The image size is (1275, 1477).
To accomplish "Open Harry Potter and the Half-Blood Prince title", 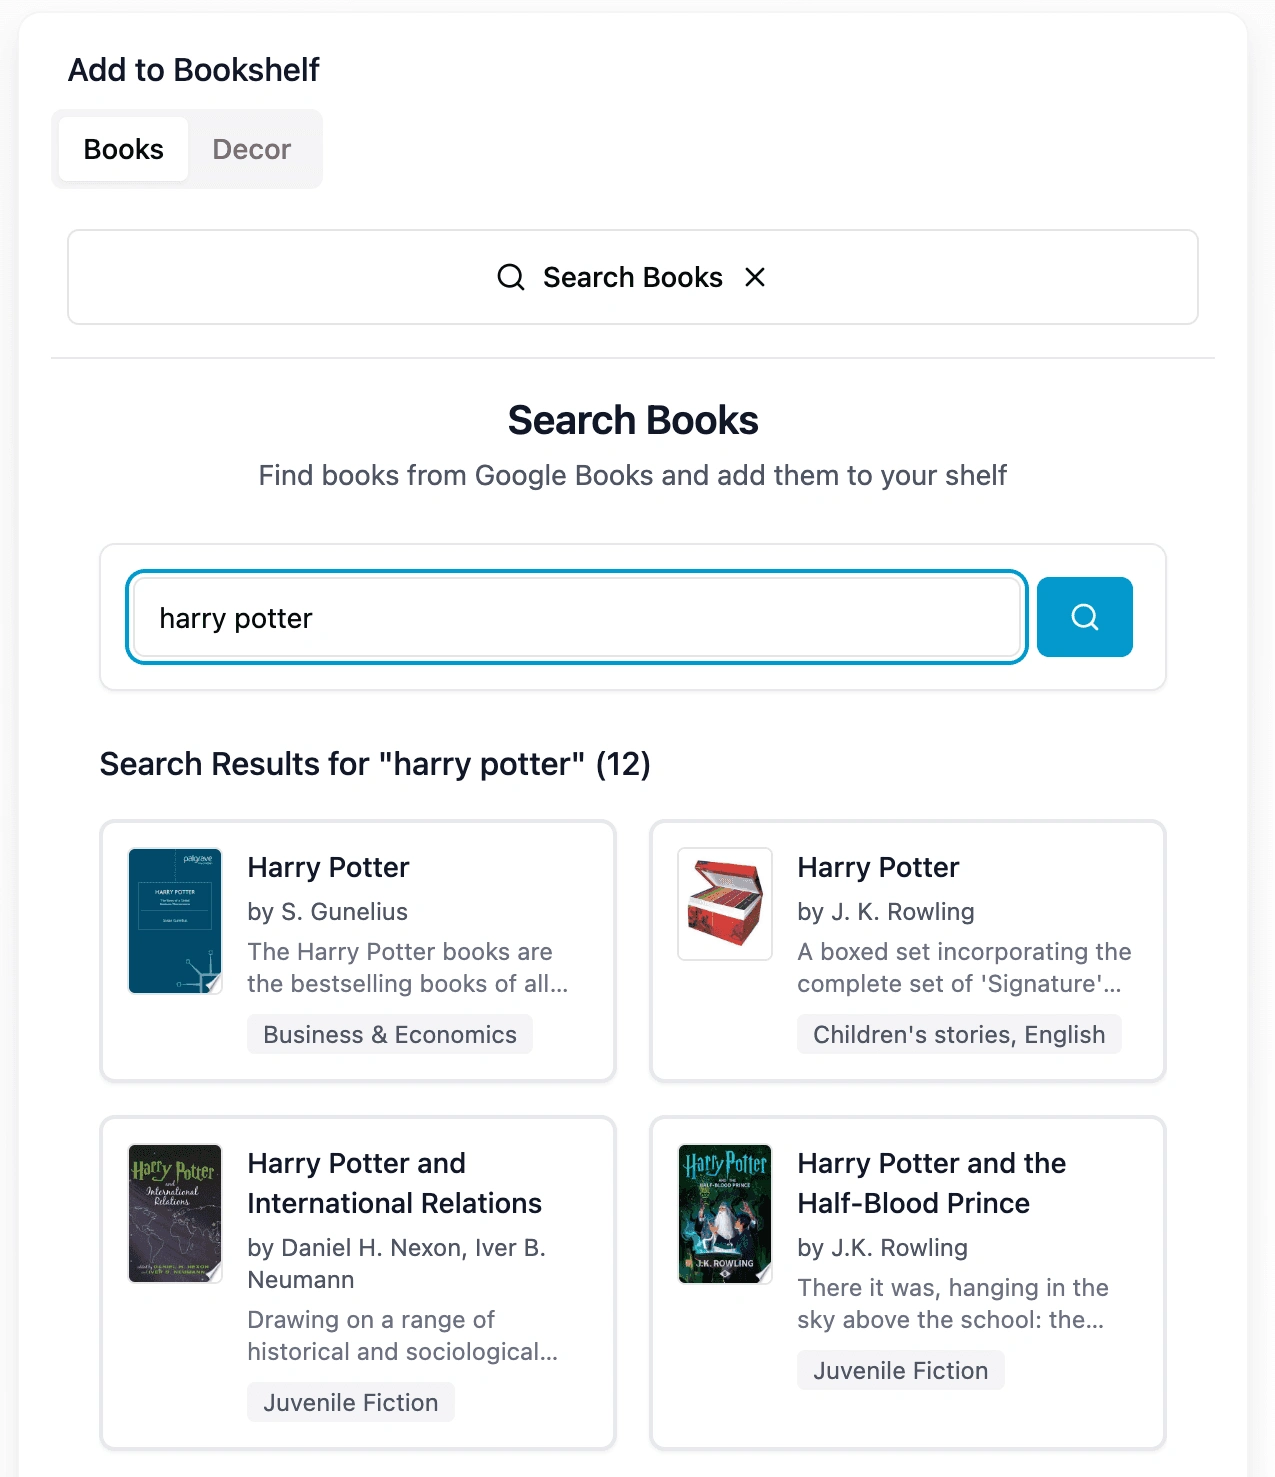I will [932, 1183].
